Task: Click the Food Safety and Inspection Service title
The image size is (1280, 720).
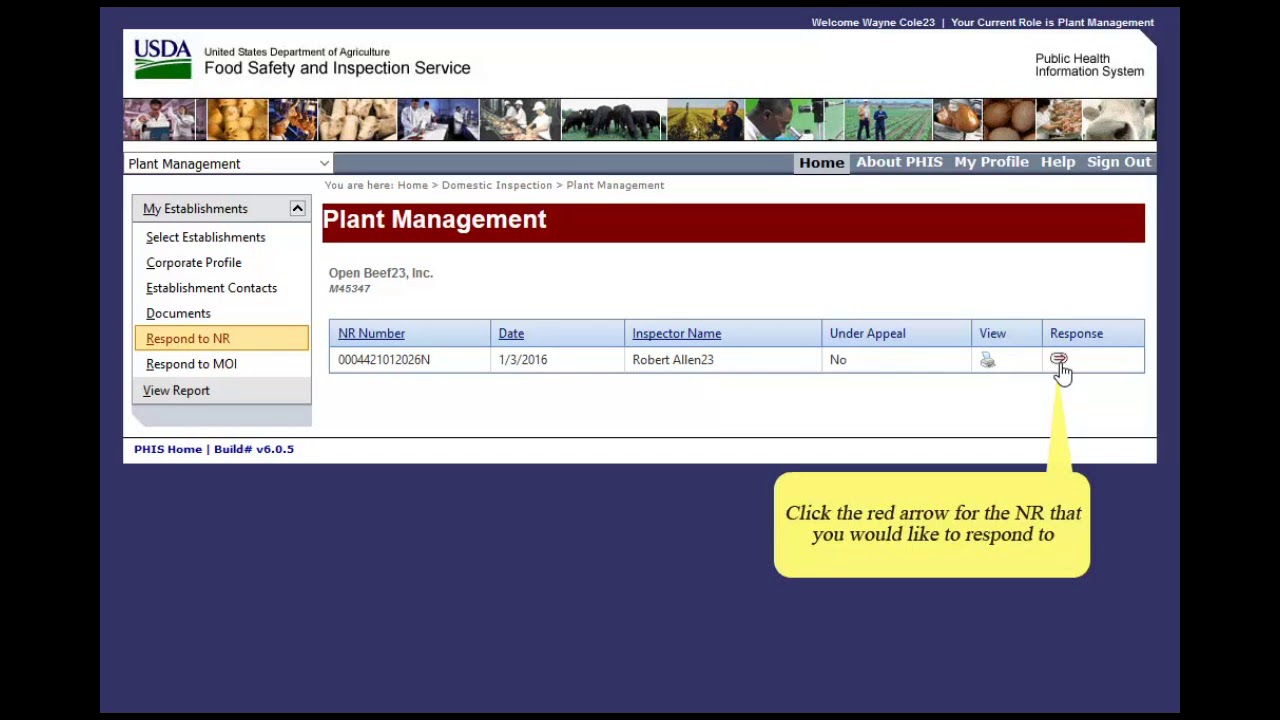Action: (337, 68)
